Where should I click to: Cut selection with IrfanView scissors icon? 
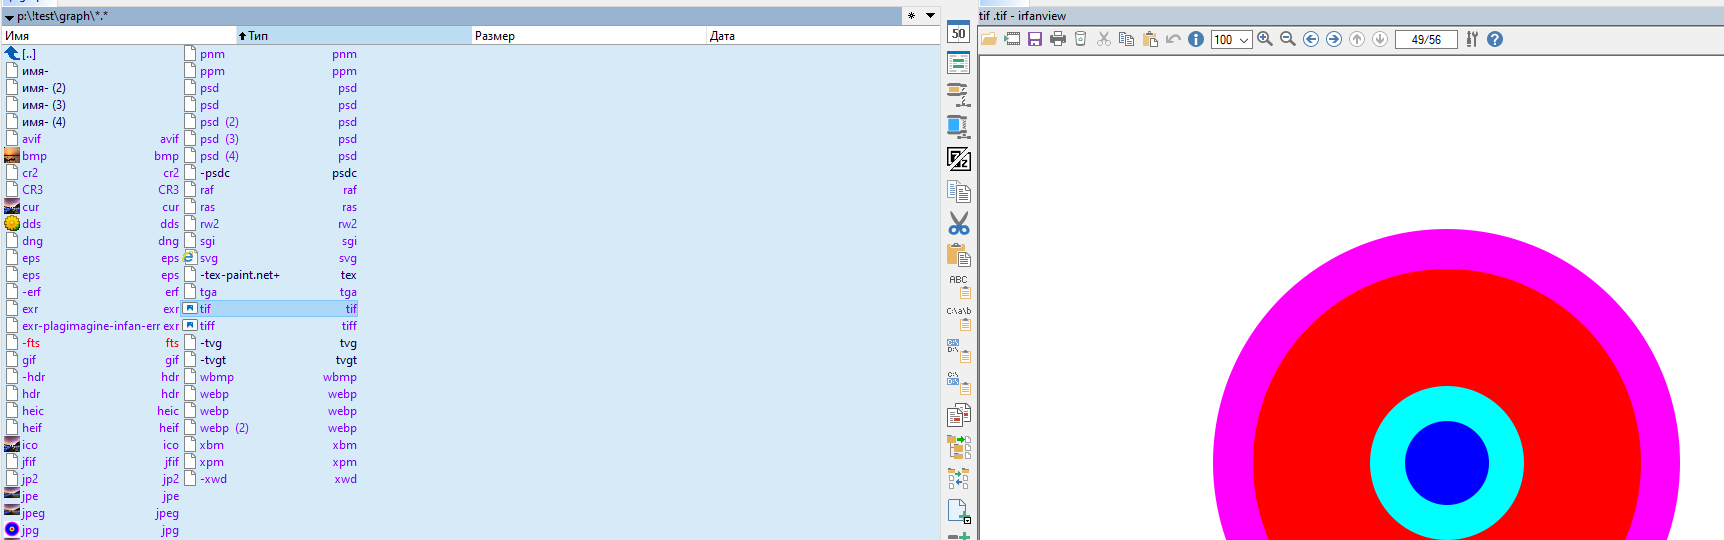[x=1104, y=39]
